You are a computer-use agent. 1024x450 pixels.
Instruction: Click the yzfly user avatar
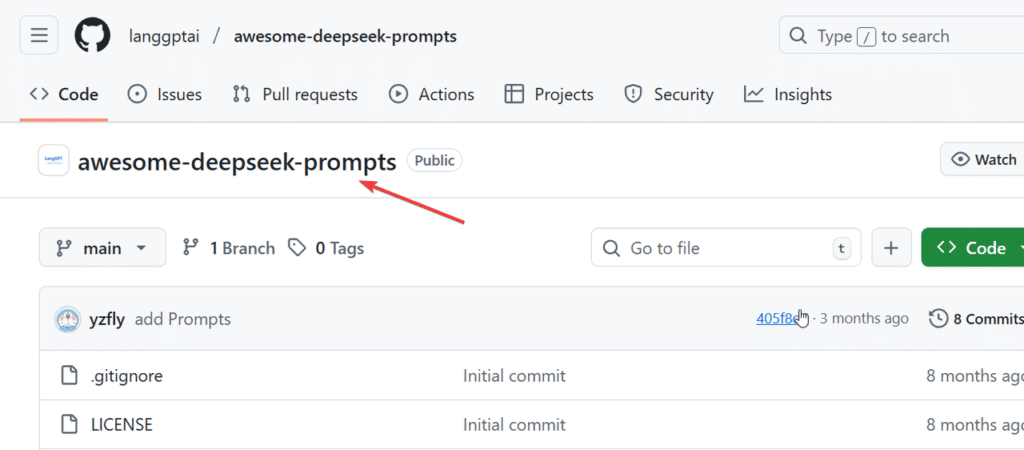point(68,319)
